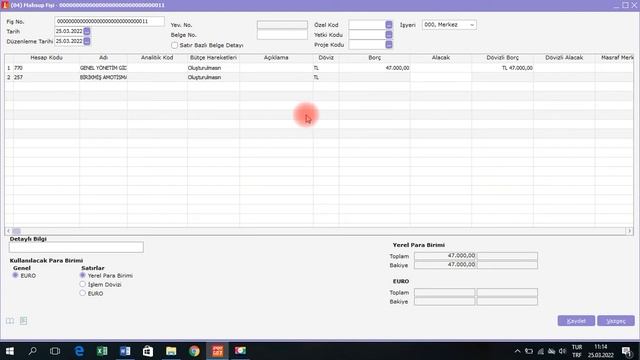The image size is (640, 360).
Task: Open the Proje Kodu lookup button
Action: point(389,44)
